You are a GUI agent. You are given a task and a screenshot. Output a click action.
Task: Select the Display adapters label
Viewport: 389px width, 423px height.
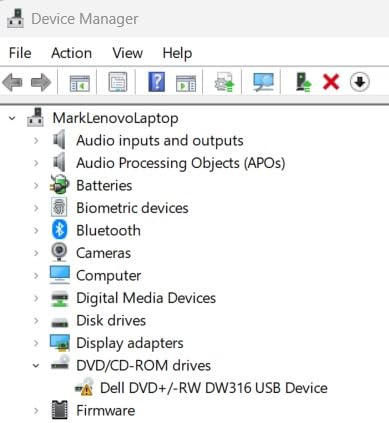point(130,344)
